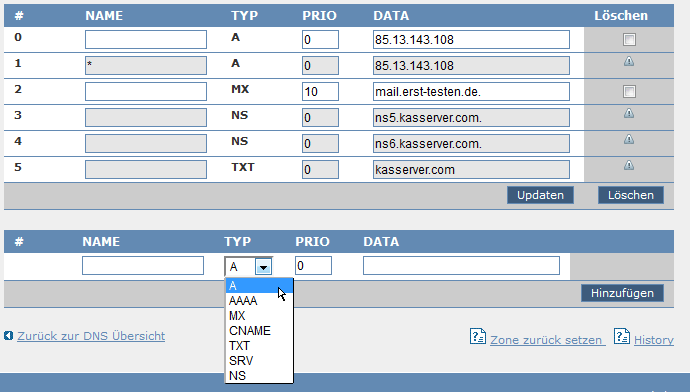Click the disabled PRIO field in row 4
Screen dimensions: 690x392
pos(320,143)
